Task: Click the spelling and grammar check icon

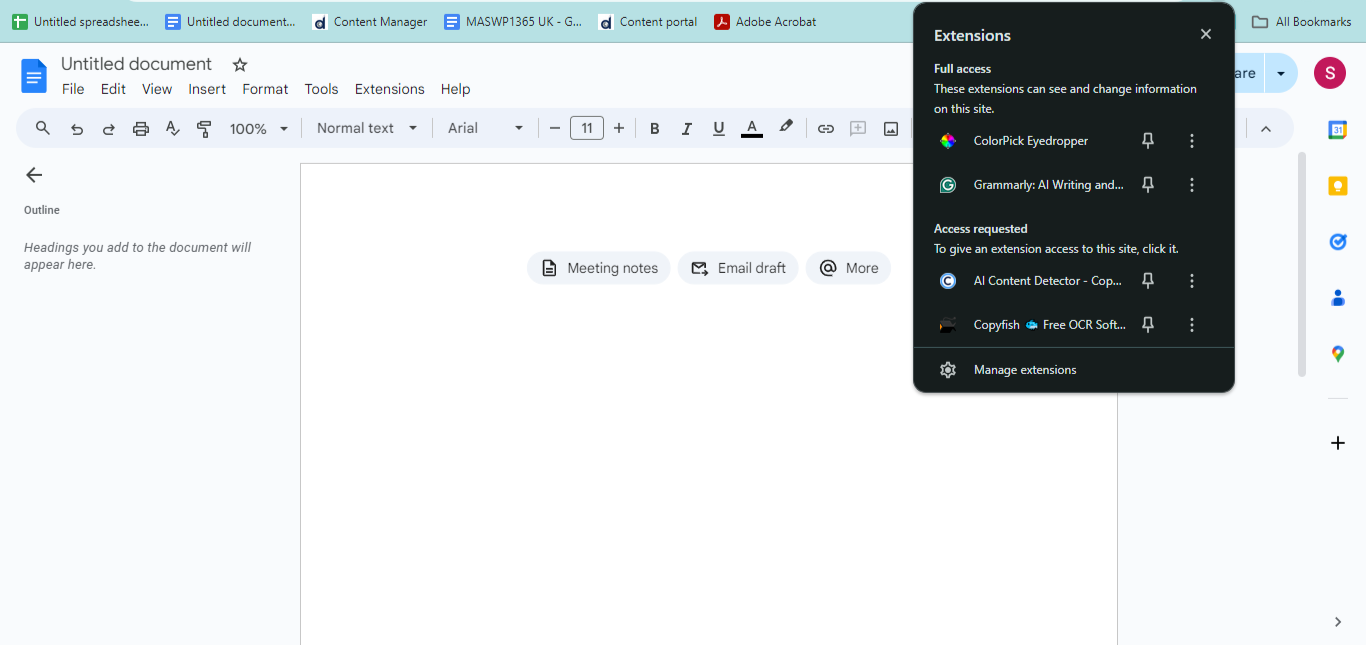Action: click(172, 128)
